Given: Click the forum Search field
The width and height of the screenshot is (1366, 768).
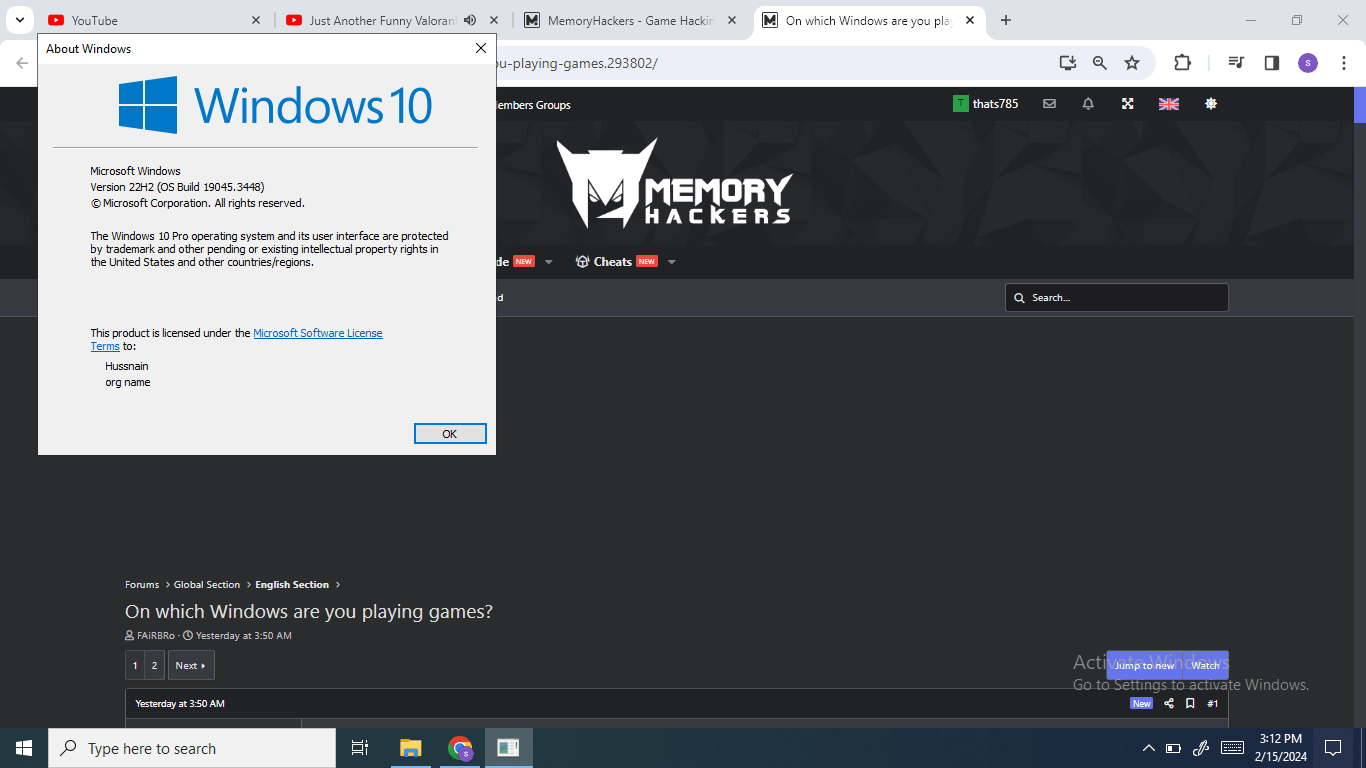Looking at the screenshot, I should coord(1117,298).
